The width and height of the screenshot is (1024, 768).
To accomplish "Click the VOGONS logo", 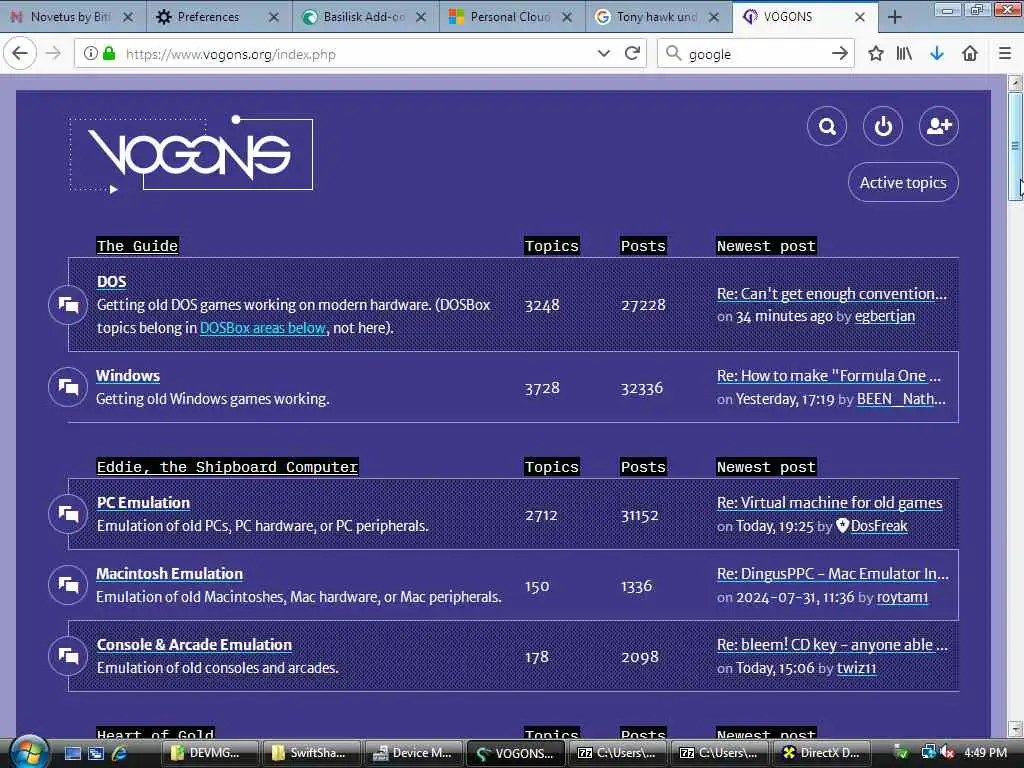I will (x=191, y=154).
